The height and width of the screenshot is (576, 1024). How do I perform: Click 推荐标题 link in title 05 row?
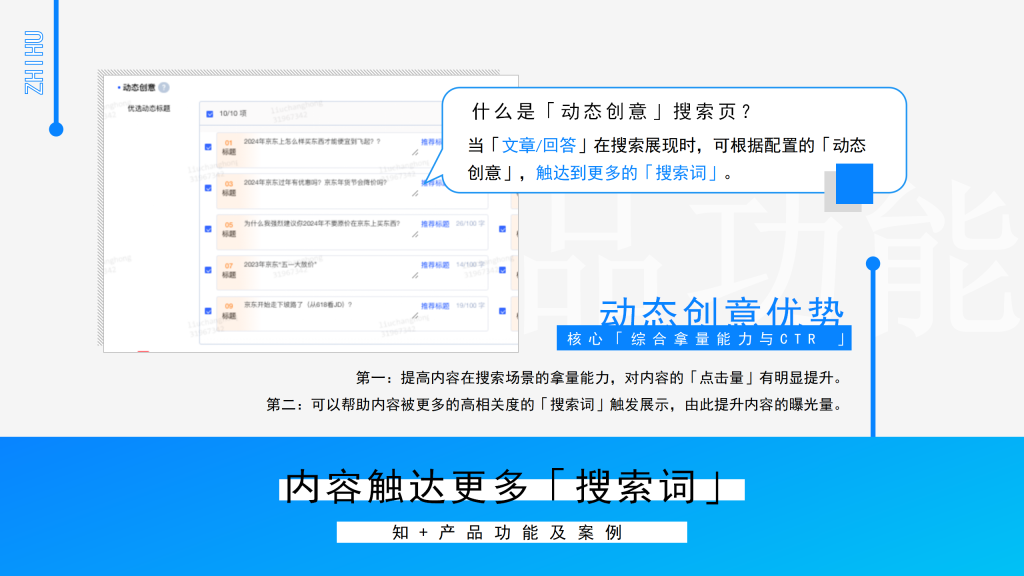435,224
